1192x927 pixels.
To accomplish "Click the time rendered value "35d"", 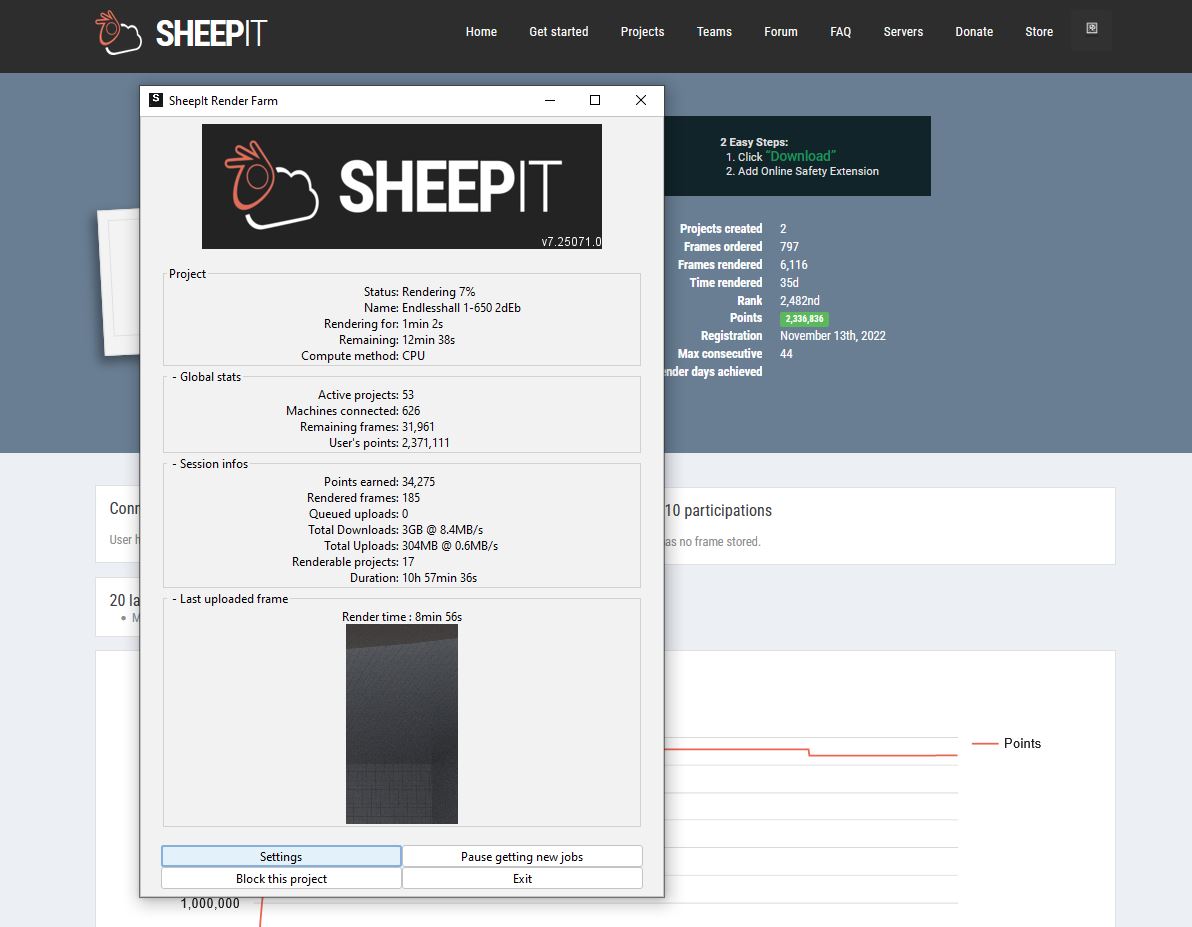I will coord(789,283).
